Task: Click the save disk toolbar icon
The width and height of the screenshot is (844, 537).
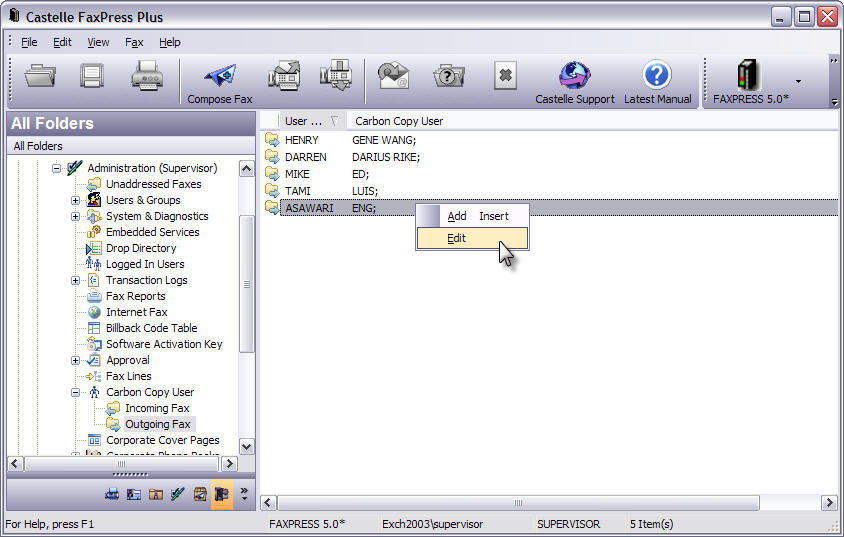Action: pyautogui.click(x=92, y=75)
